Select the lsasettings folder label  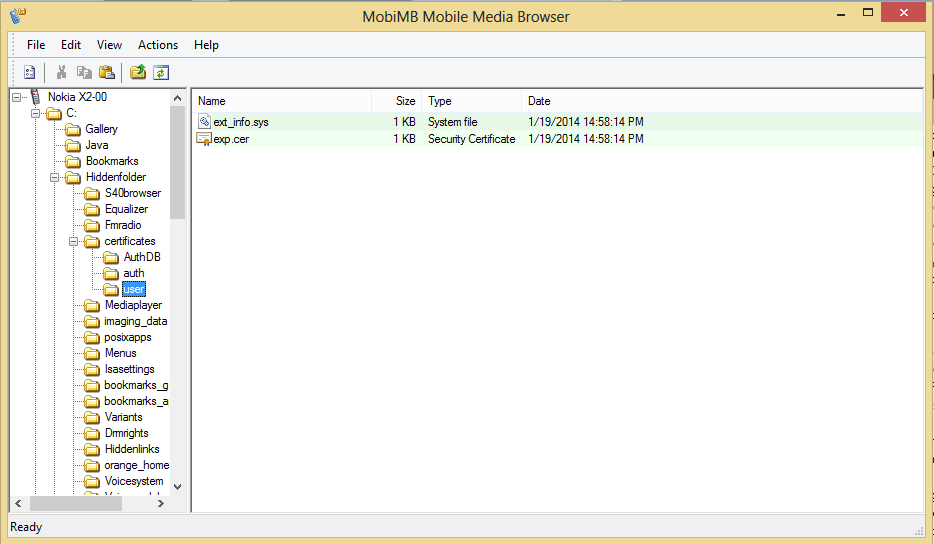[129, 369]
